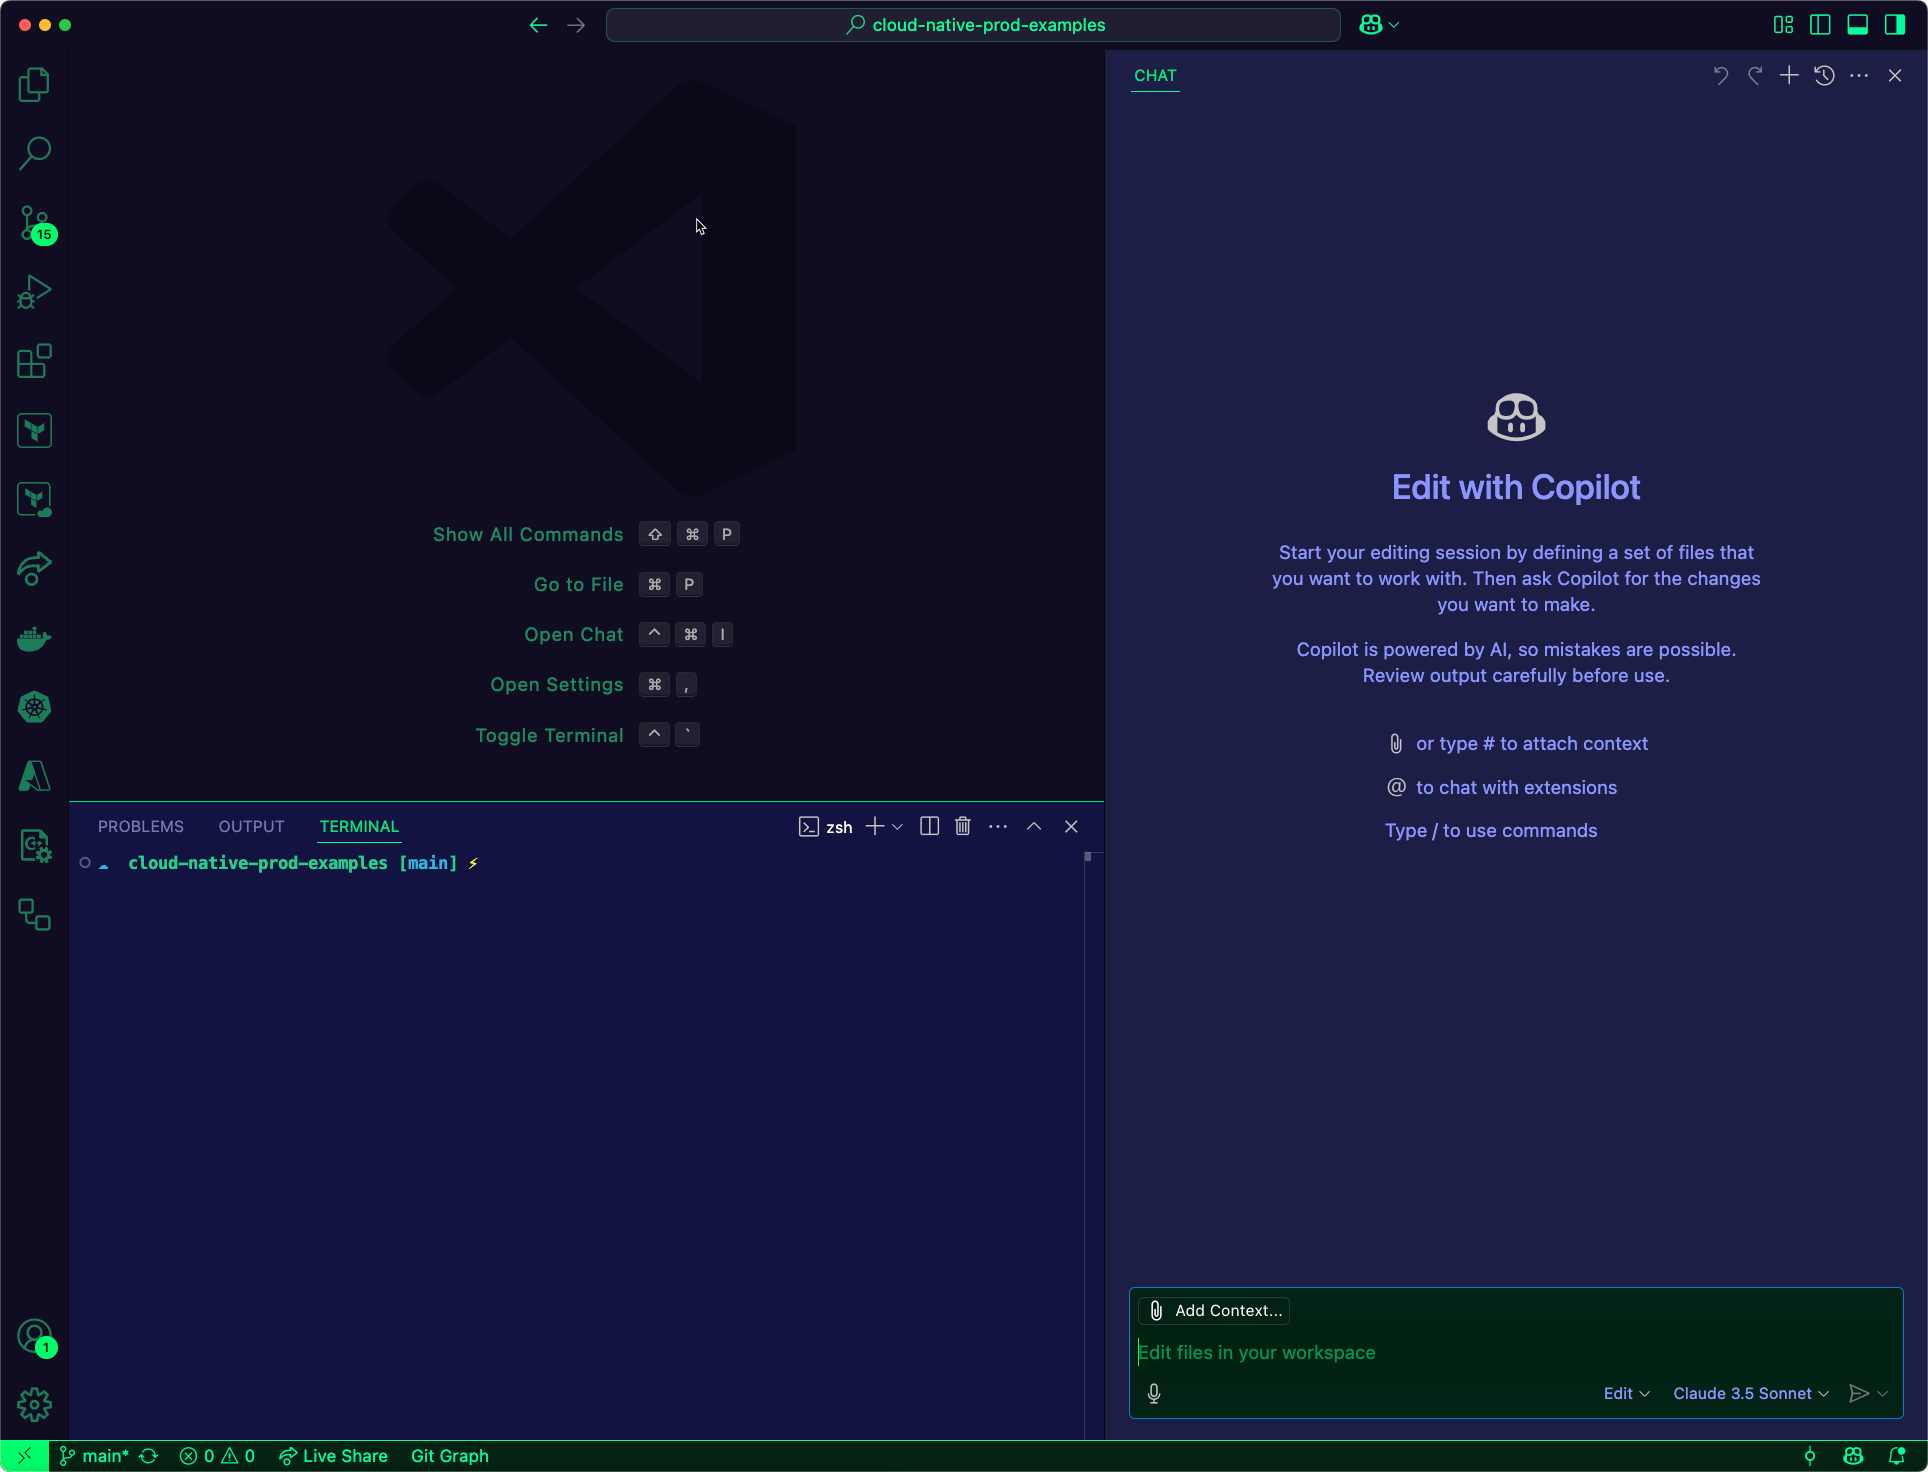The width and height of the screenshot is (1928, 1472).
Task: Close the Chat panel
Action: 1894,76
